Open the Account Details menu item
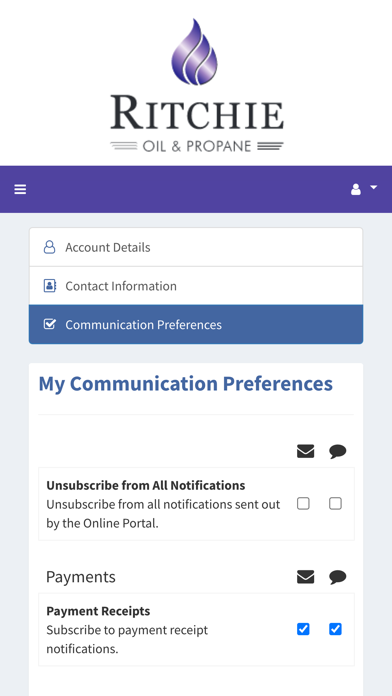 tap(196, 247)
